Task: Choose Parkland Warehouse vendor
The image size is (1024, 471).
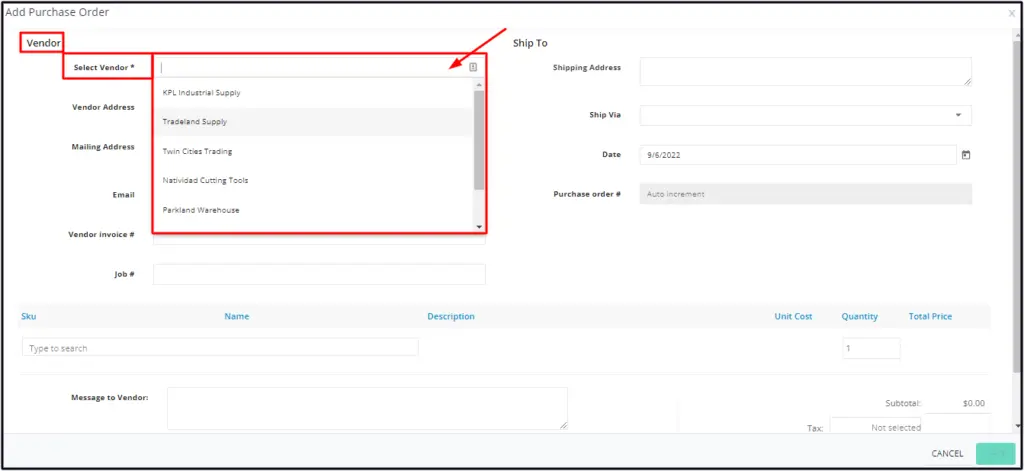Action: [x=313, y=210]
